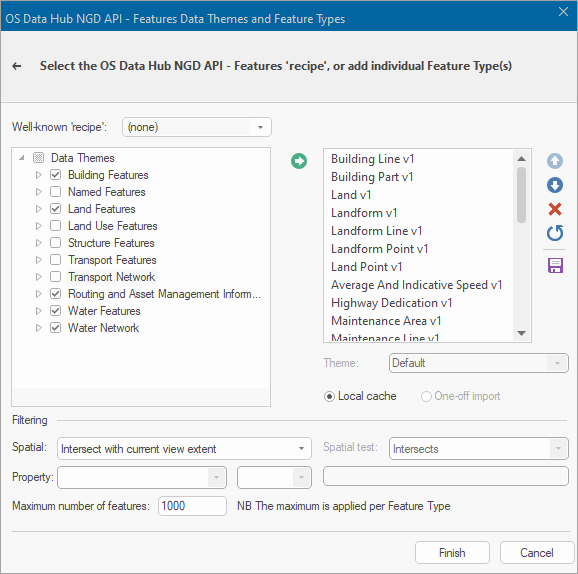The width and height of the screenshot is (578, 574).
Task: Check Transport Features checkbox
Action: tap(55, 260)
